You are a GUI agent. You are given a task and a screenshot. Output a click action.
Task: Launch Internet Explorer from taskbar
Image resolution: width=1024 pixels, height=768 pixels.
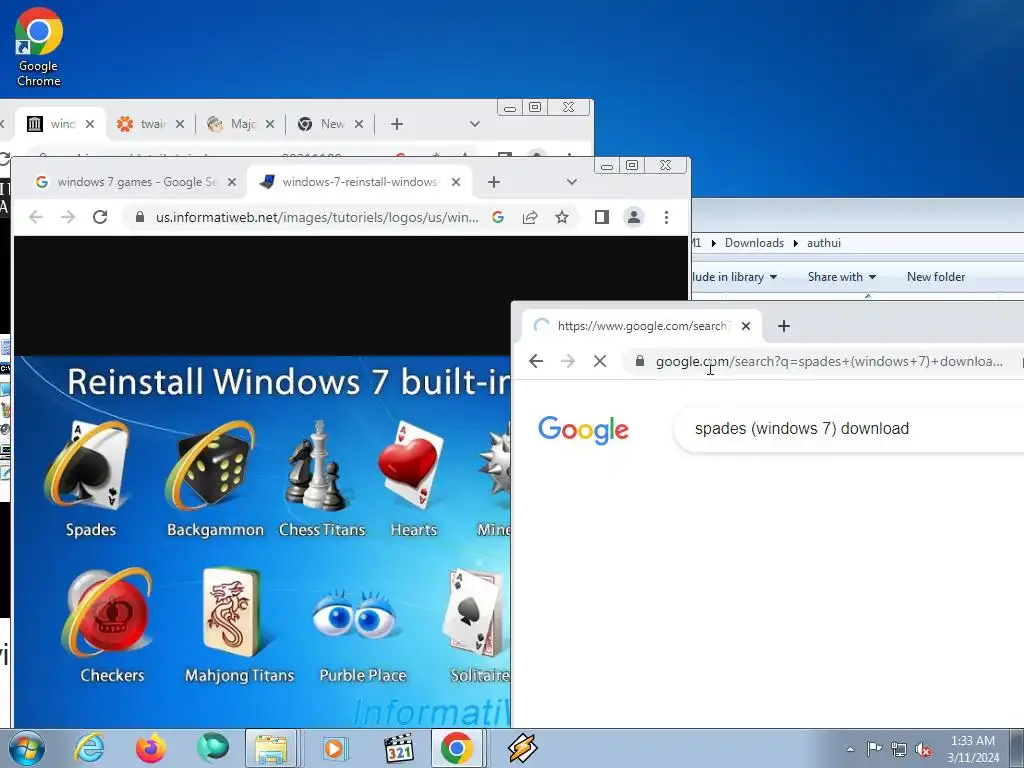pos(89,748)
